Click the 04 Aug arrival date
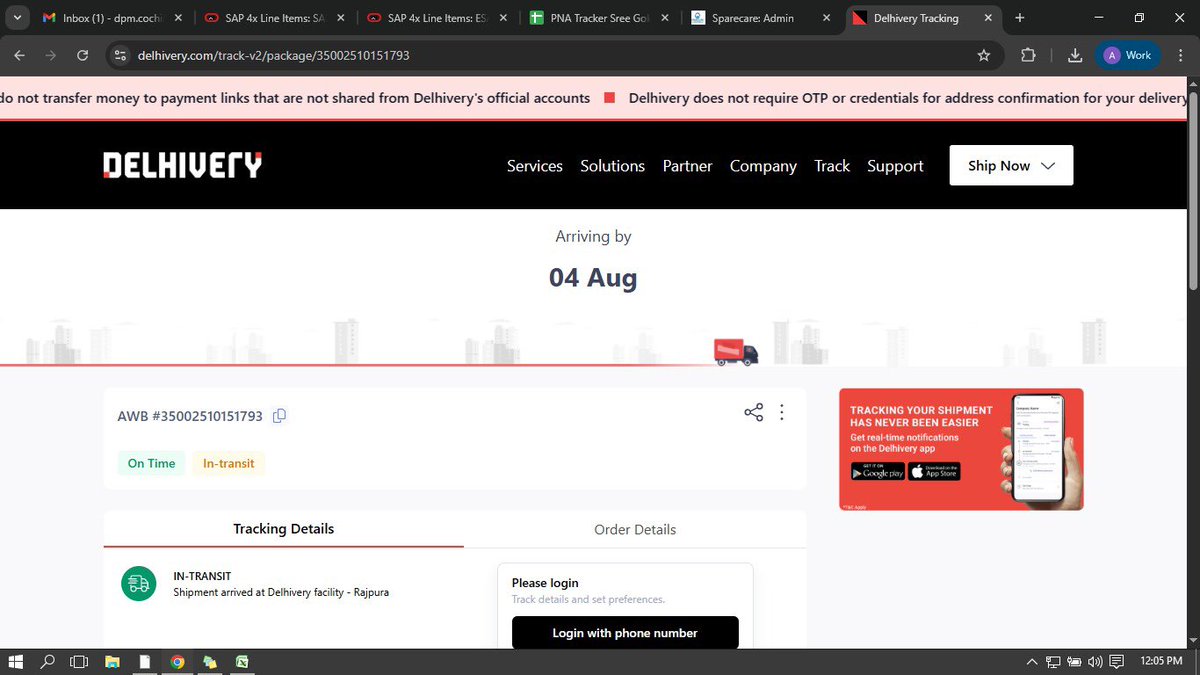The width and height of the screenshot is (1200, 675). click(x=593, y=277)
